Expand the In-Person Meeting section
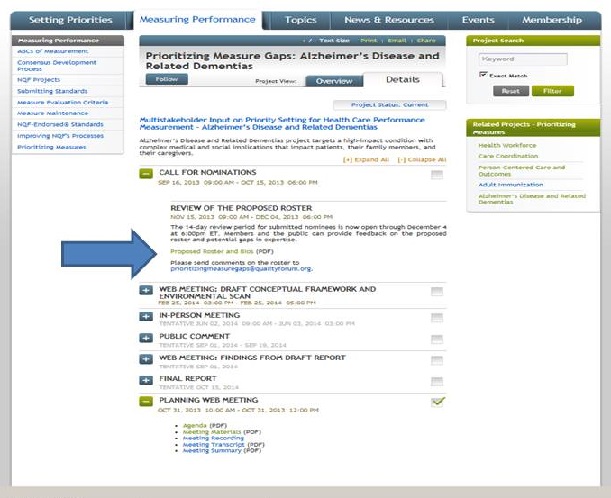This screenshot has height=498, width=611. (147, 315)
